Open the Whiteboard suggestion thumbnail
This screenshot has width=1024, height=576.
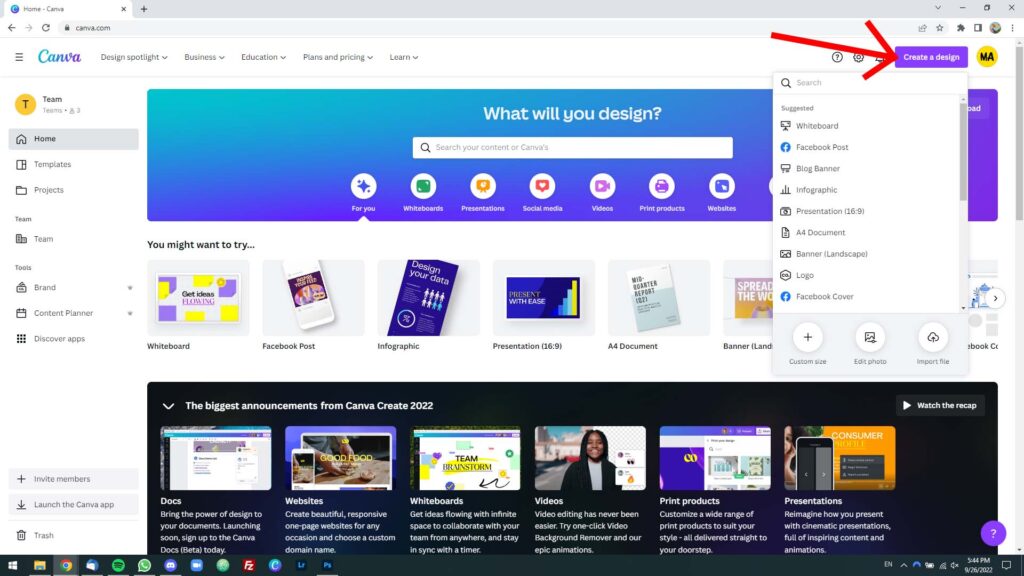(198, 298)
